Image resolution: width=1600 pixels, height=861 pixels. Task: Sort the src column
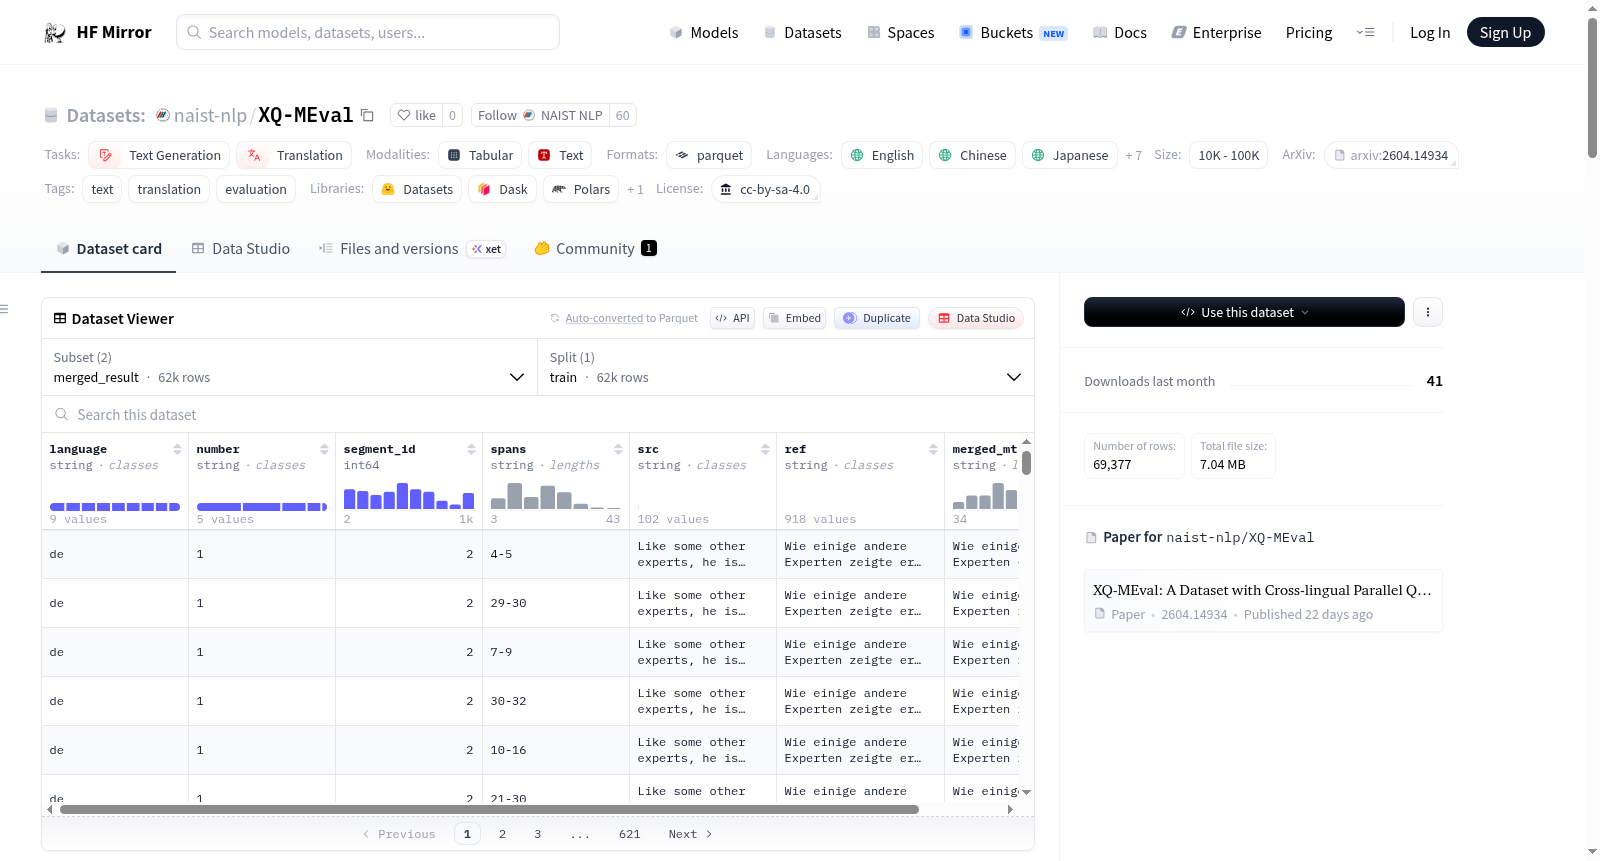coord(765,449)
